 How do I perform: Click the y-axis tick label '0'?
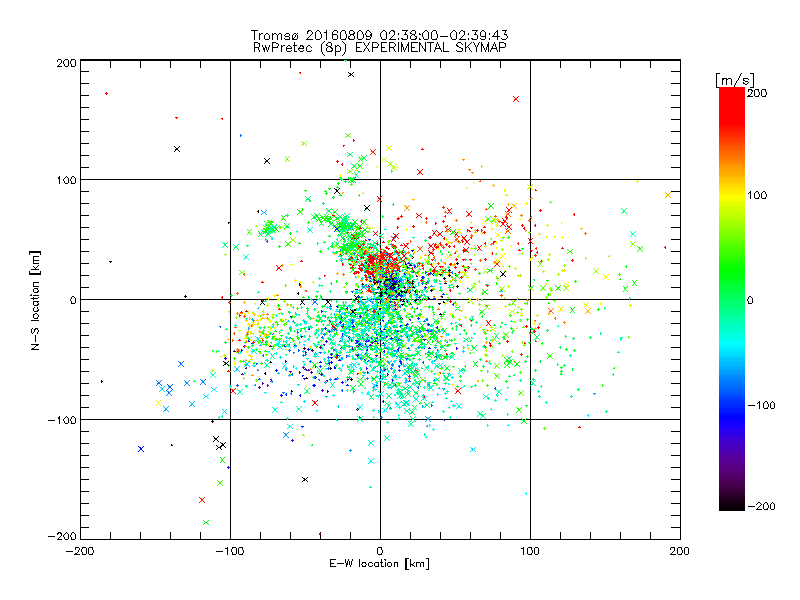click(73, 300)
